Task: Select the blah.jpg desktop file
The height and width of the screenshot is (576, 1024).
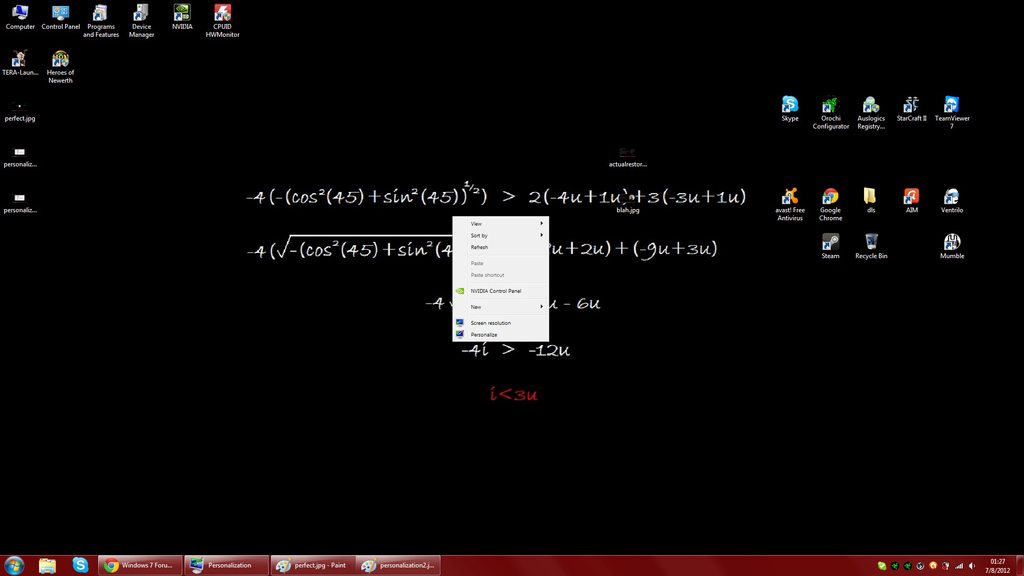Action: [x=628, y=202]
